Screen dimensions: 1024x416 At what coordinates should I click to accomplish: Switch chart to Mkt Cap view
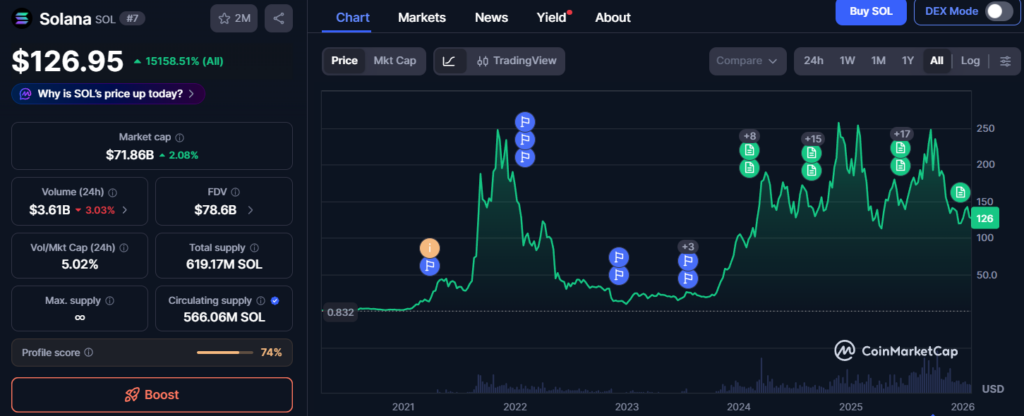pyautogui.click(x=394, y=61)
